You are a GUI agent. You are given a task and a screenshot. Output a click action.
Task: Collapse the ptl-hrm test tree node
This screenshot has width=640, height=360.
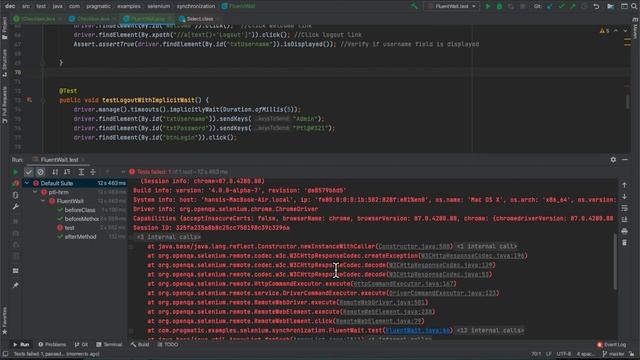35,192
